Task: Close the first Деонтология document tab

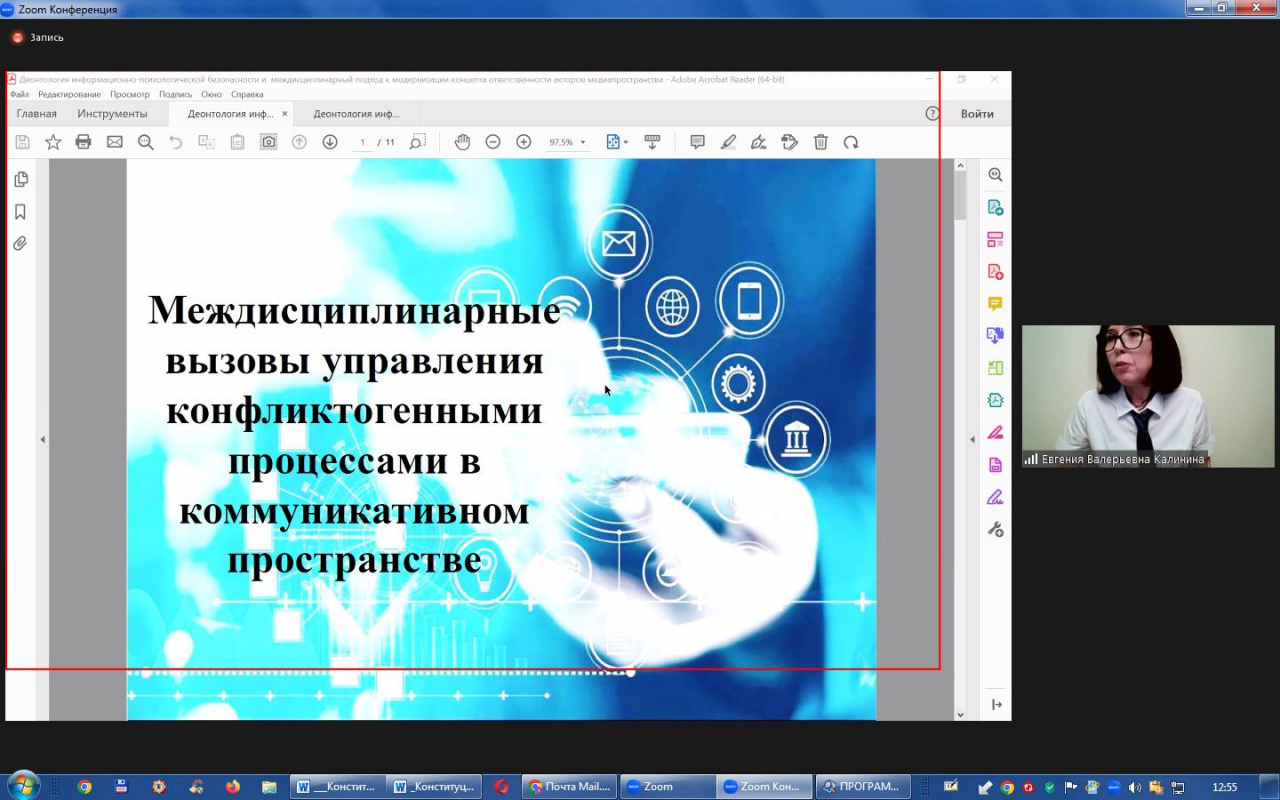Action: point(285,114)
